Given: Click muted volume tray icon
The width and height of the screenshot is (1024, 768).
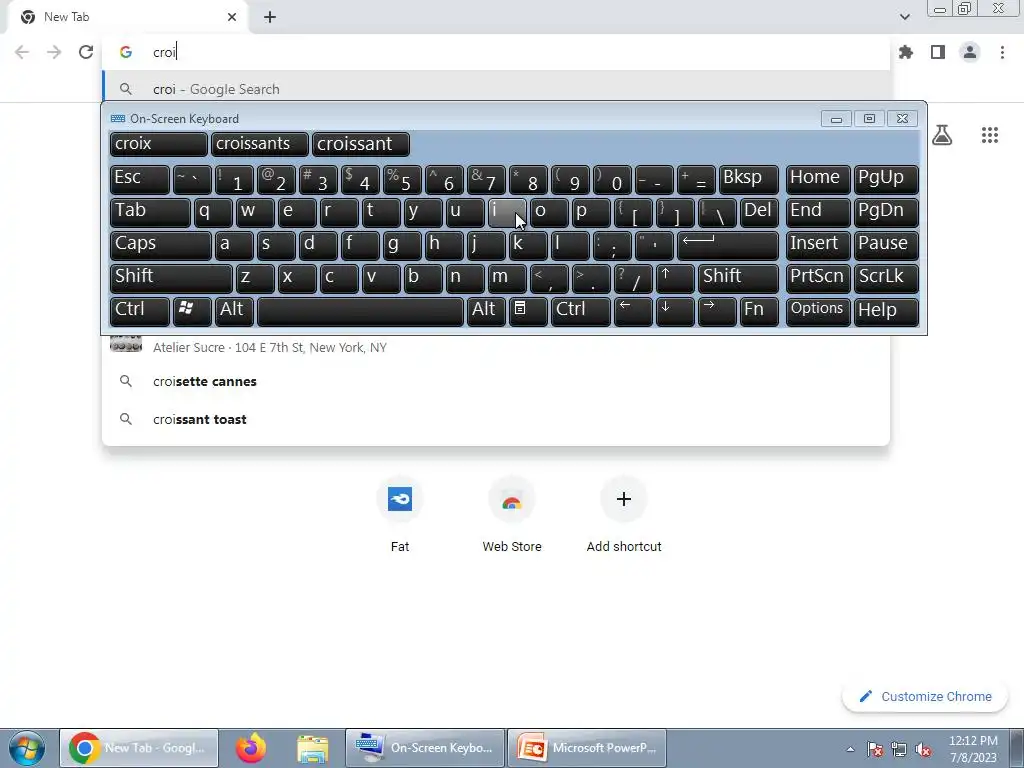Looking at the screenshot, I should (923, 750).
